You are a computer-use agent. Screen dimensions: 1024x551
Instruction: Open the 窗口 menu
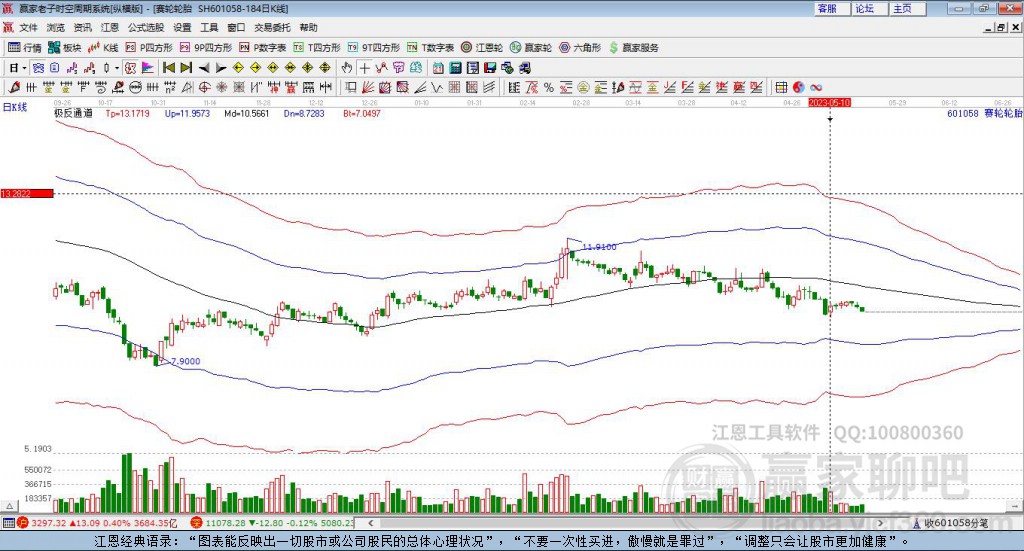(x=236, y=27)
